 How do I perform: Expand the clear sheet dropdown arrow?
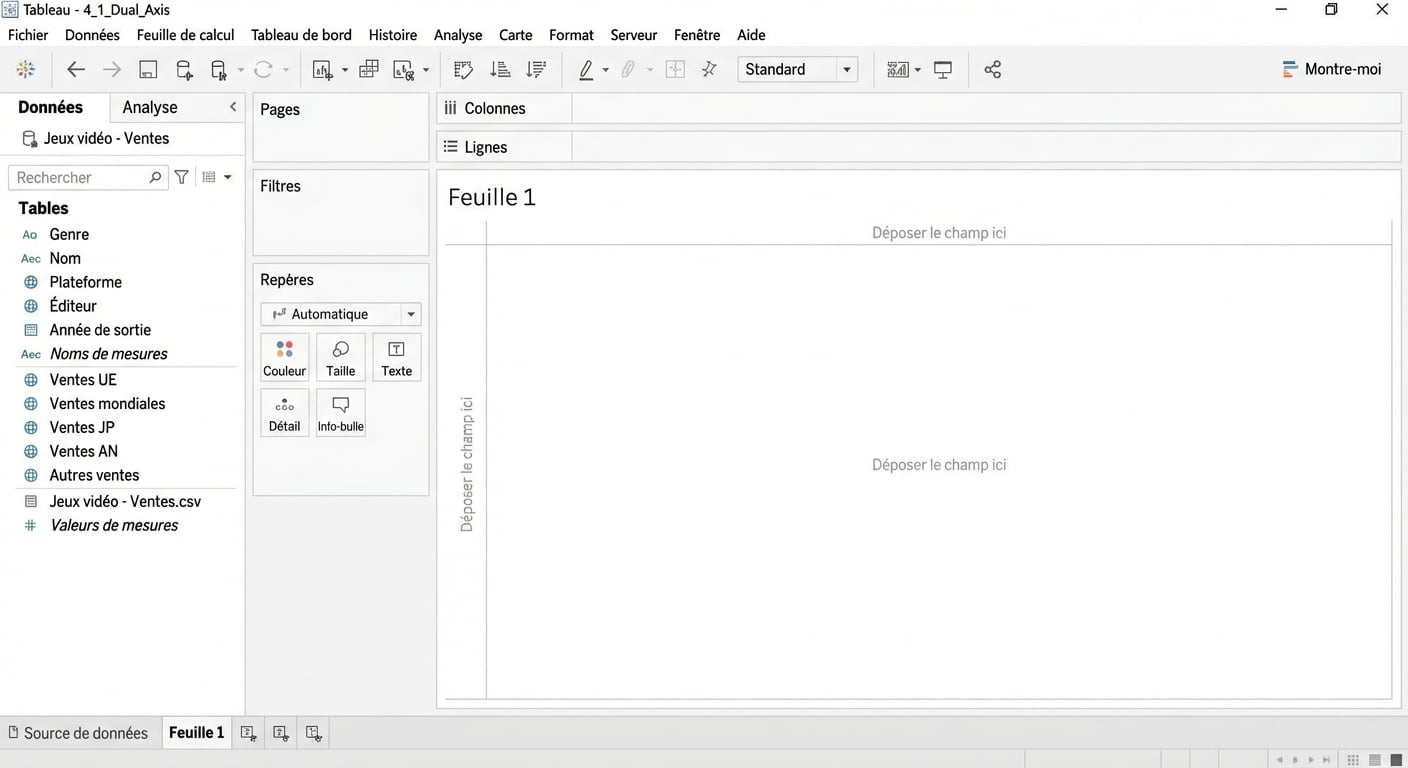[x=426, y=70]
